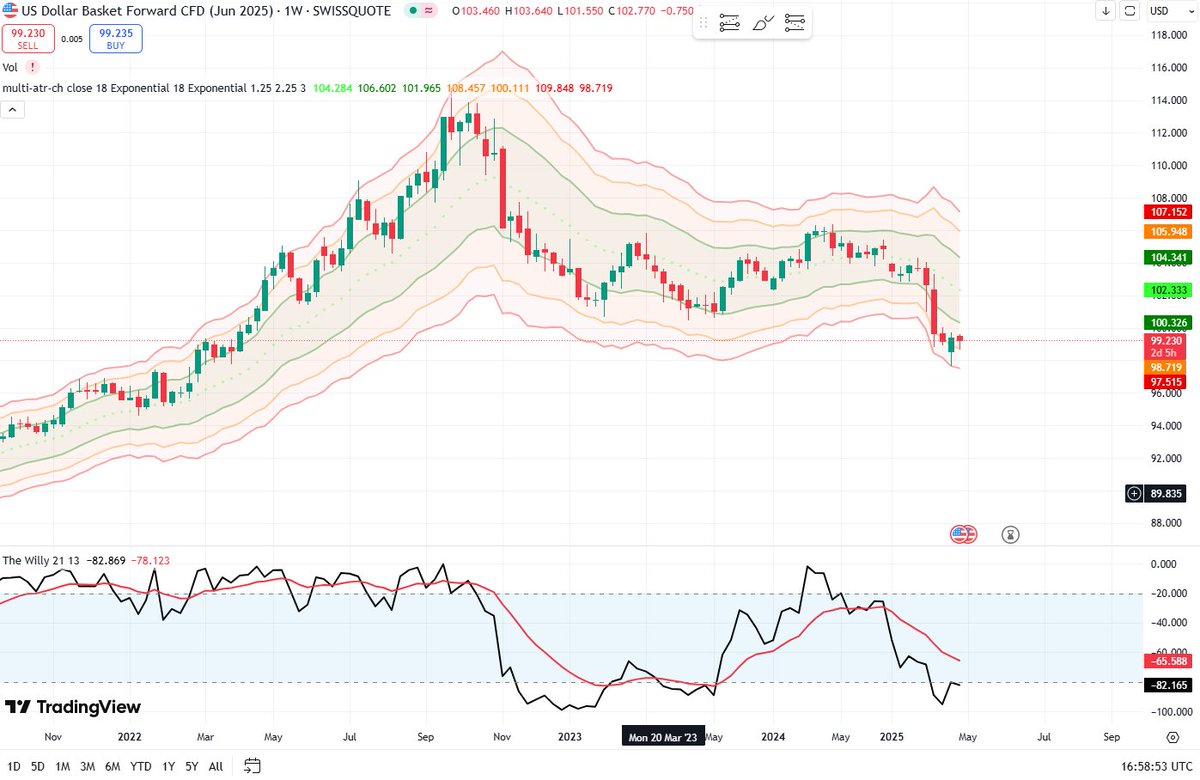
Task: Click the US flags event marker on chart
Action: click(962, 535)
